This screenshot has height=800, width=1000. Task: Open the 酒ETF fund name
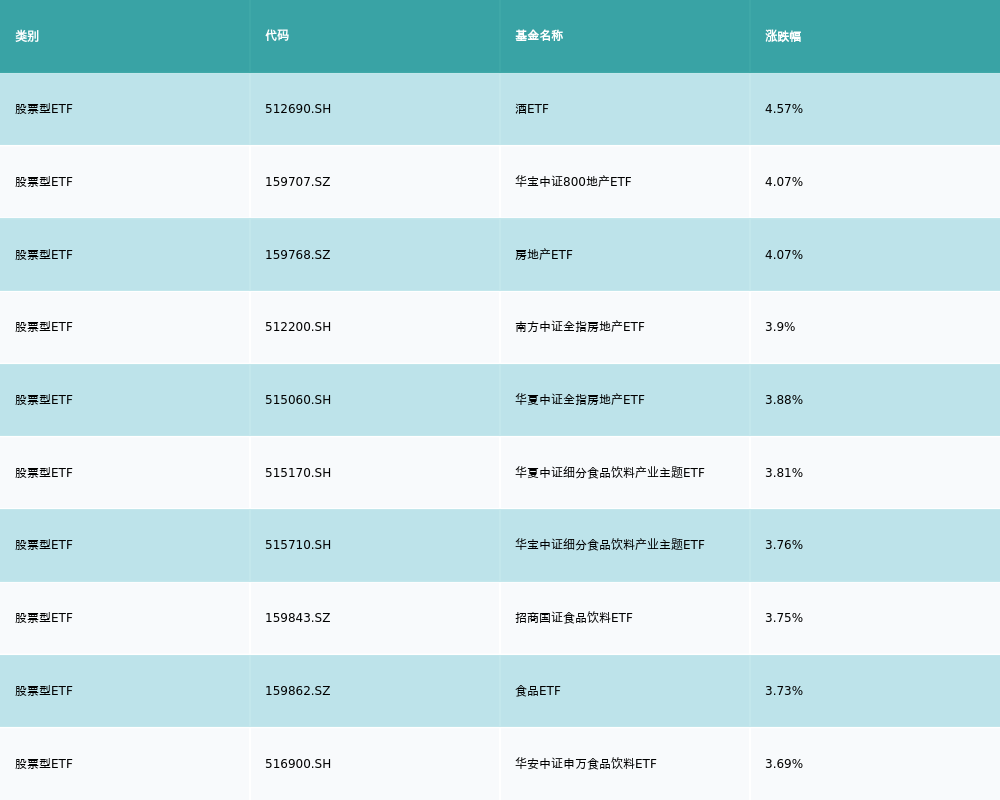click(532, 109)
